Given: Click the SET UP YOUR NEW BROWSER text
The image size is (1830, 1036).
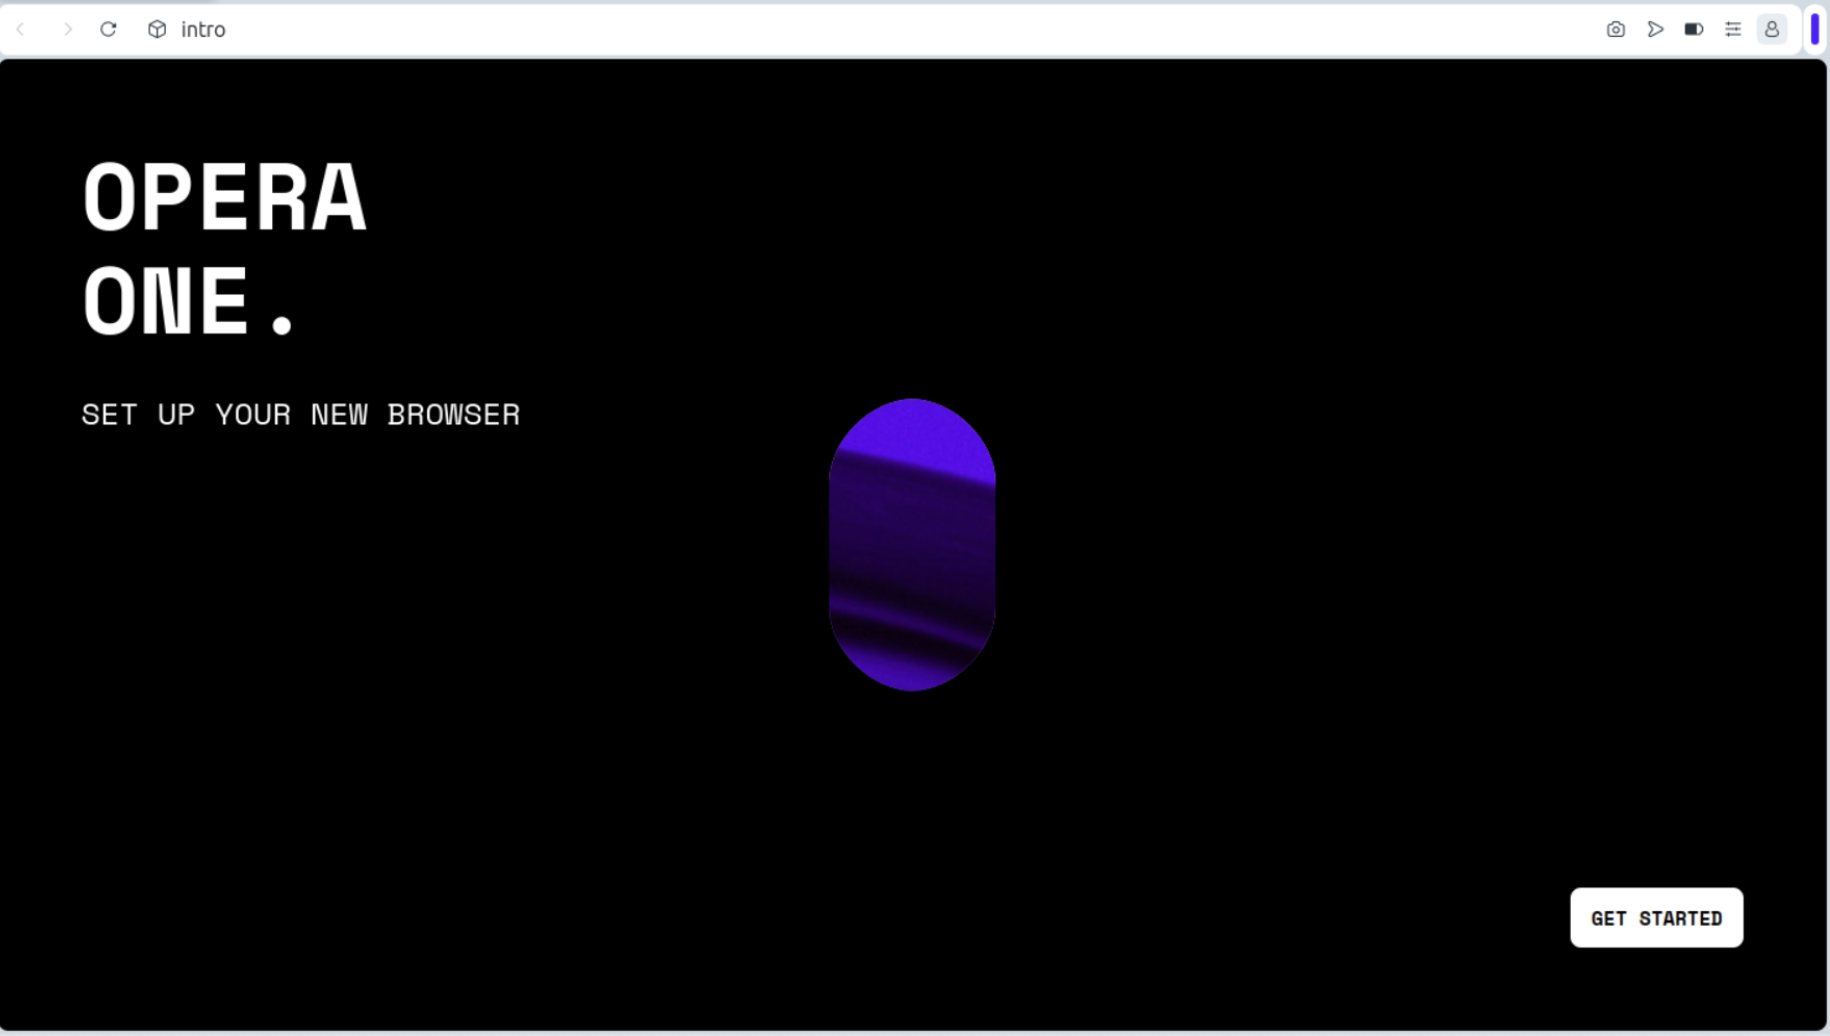Looking at the screenshot, I should coord(300,414).
